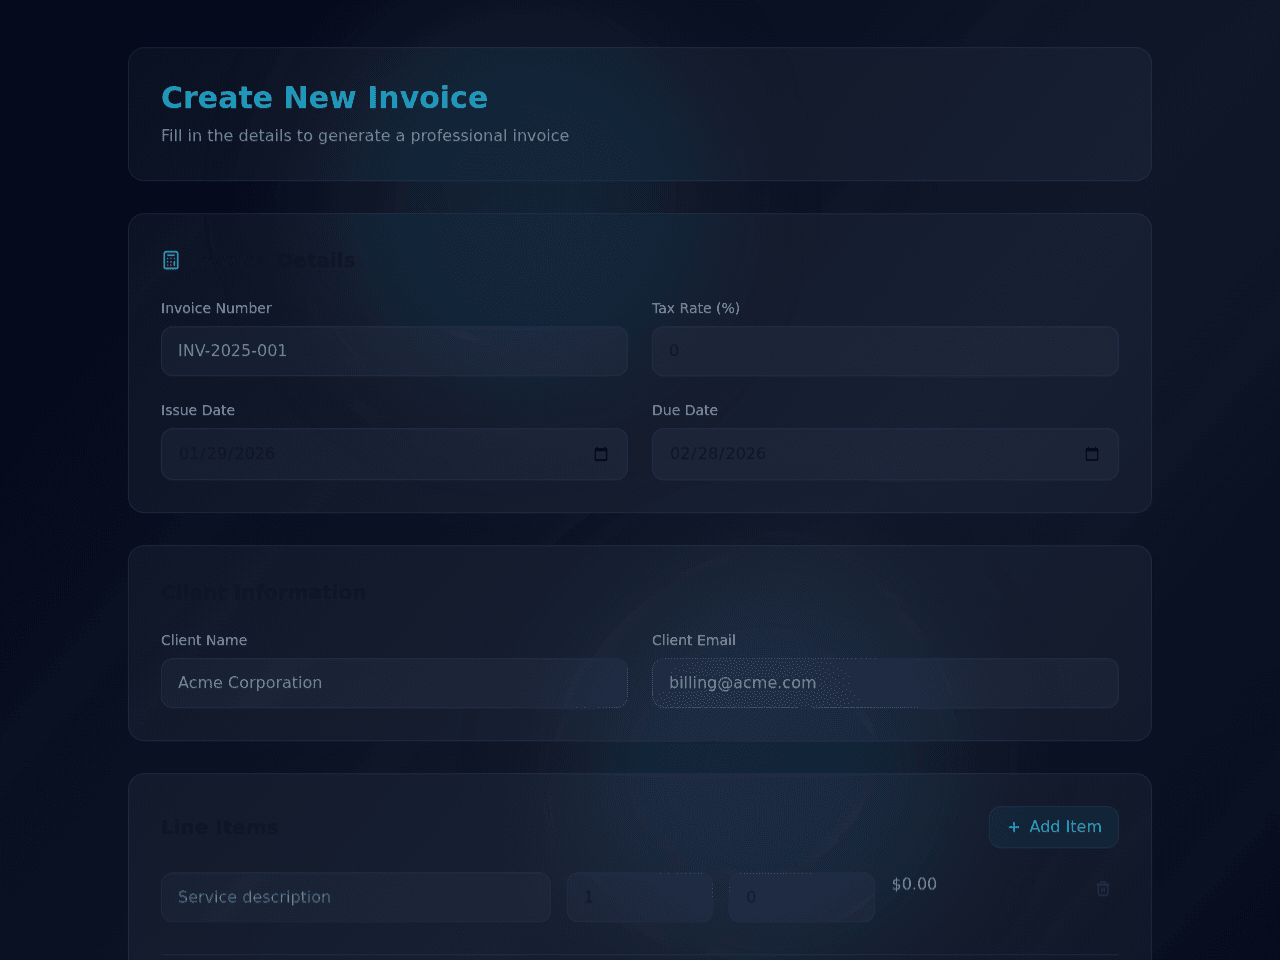
Task: Click the Tax Rate (%) input
Action: [885, 351]
